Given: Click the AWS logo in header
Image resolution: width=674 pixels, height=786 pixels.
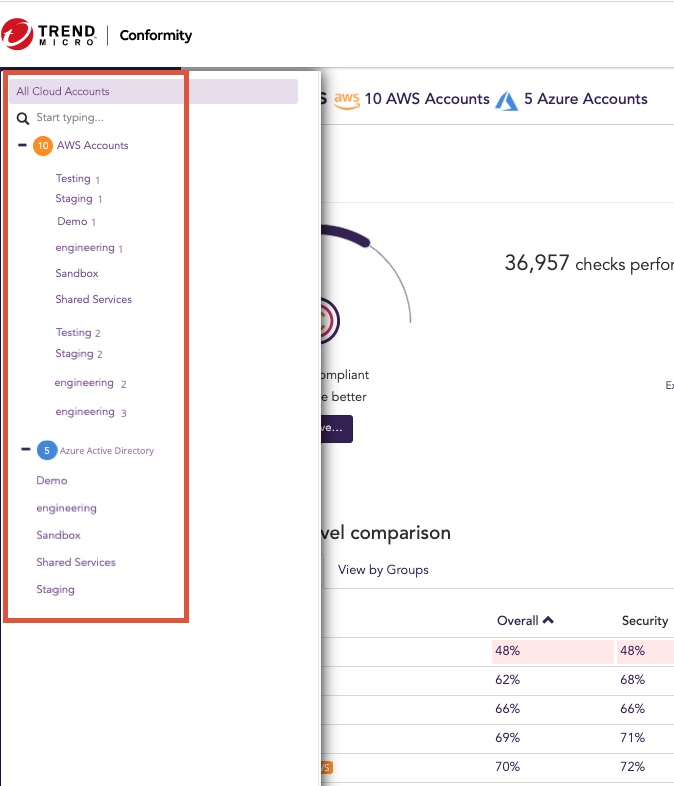Looking at the screenshot, I should (x=347, y=100).
